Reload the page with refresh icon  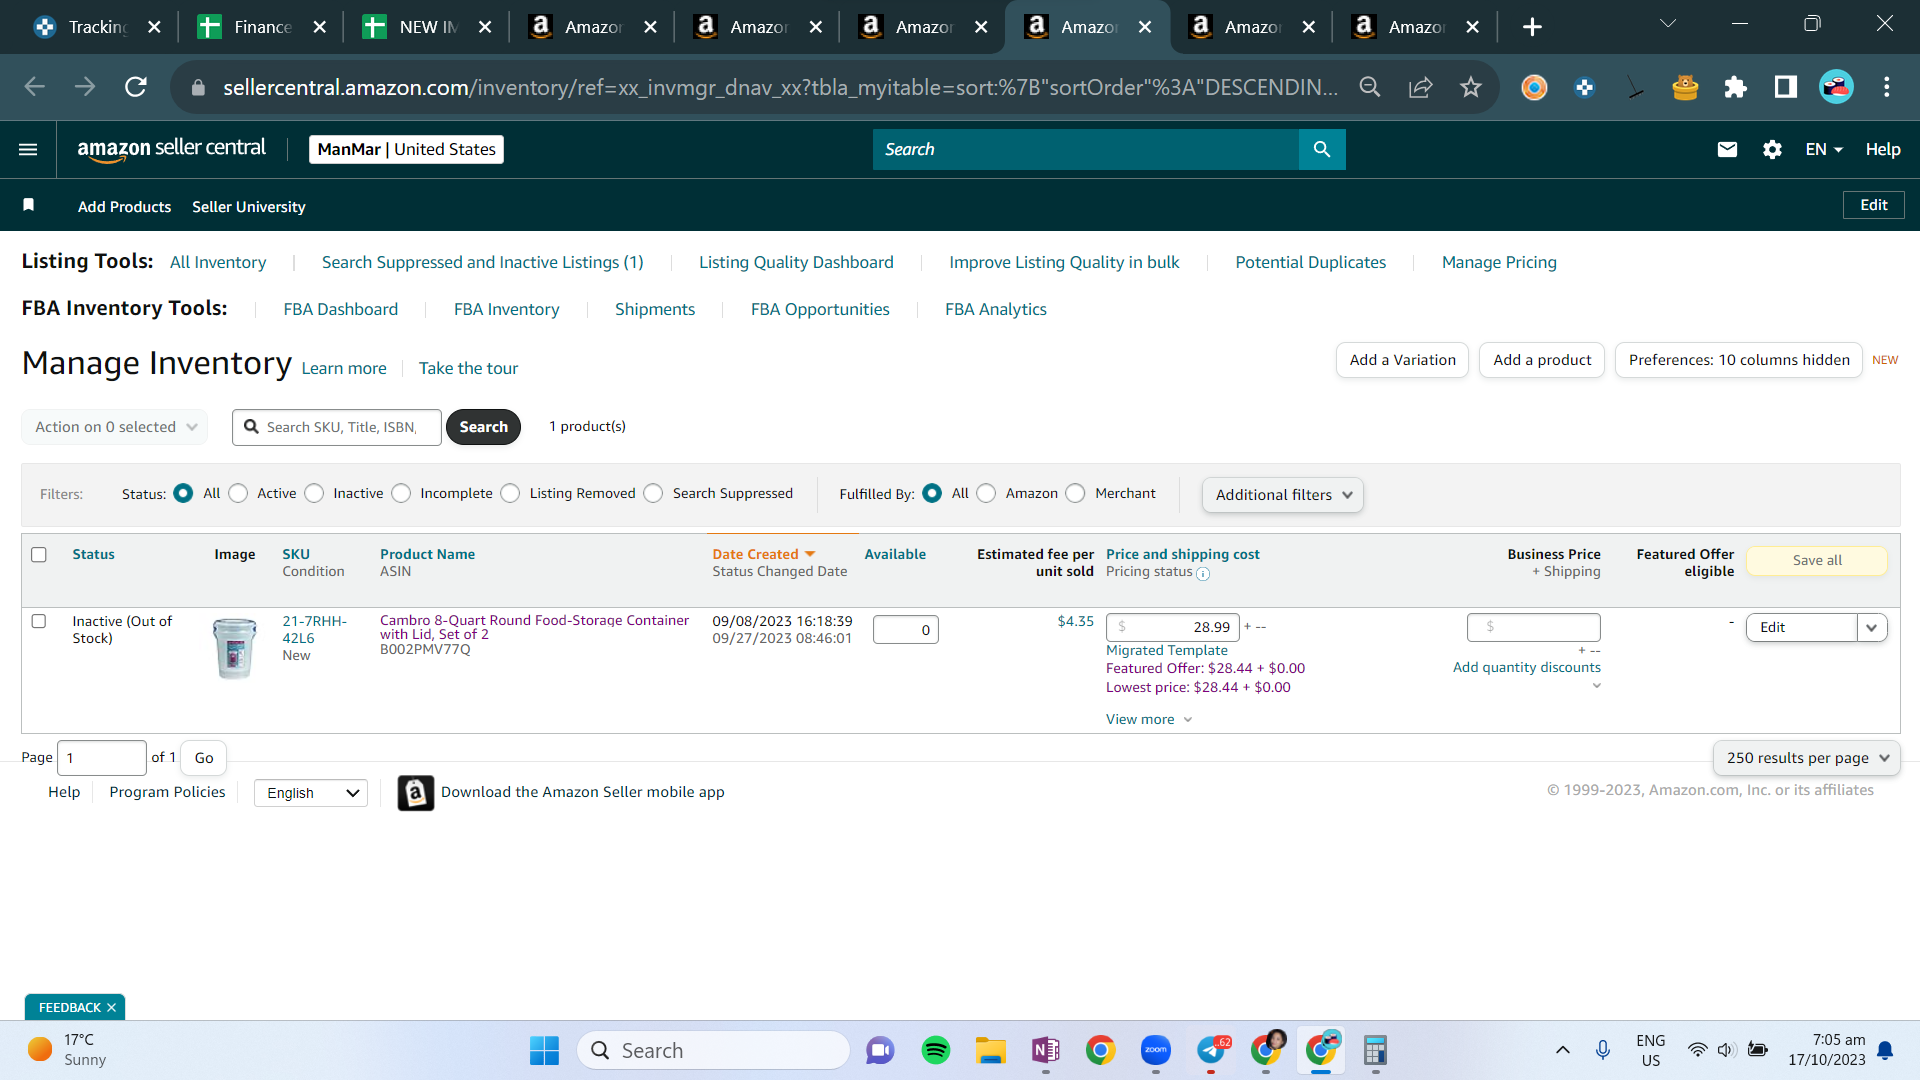click(x=136, y=88)
